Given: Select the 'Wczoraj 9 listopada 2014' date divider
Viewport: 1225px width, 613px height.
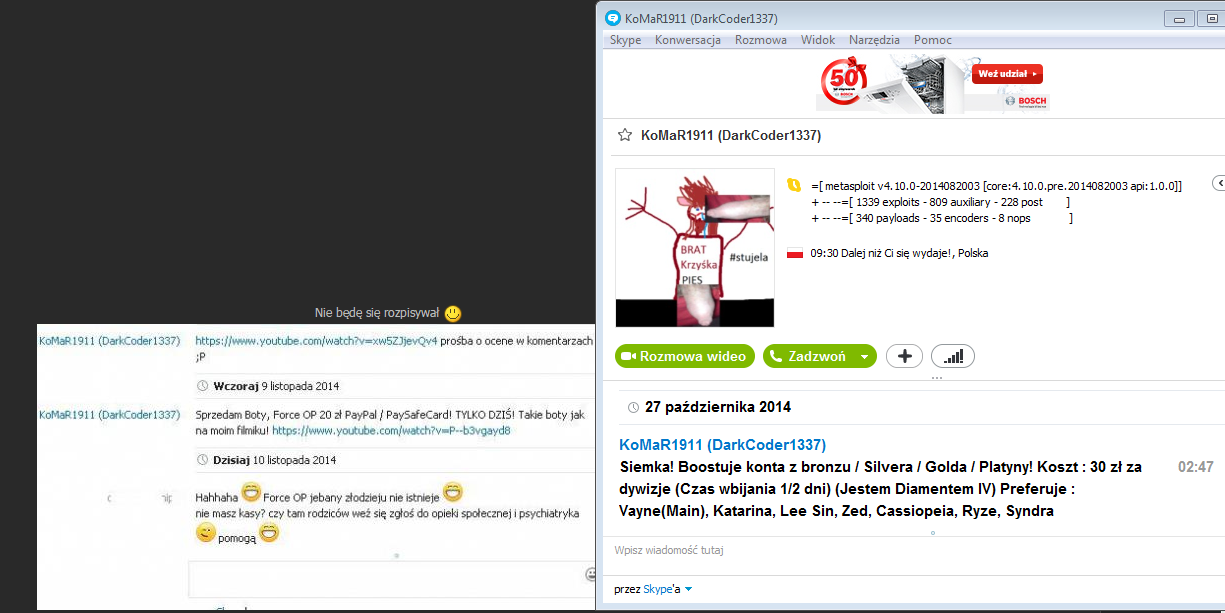Looking at the screenshot, I should click(275, 385).
